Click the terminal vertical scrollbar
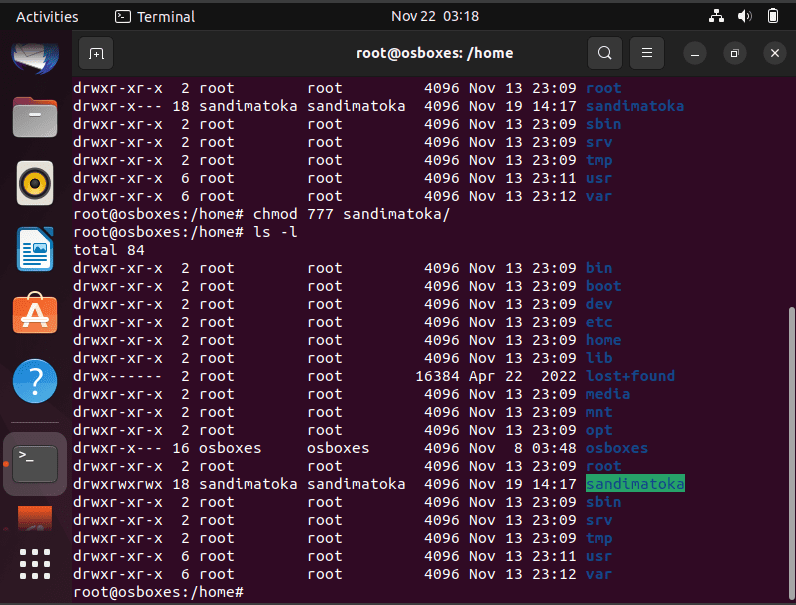796x605 pixels. click(792, 451)
